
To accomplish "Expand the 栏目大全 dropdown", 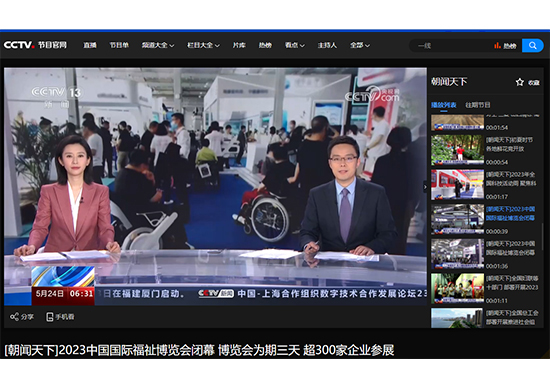I will click(203, 45).
